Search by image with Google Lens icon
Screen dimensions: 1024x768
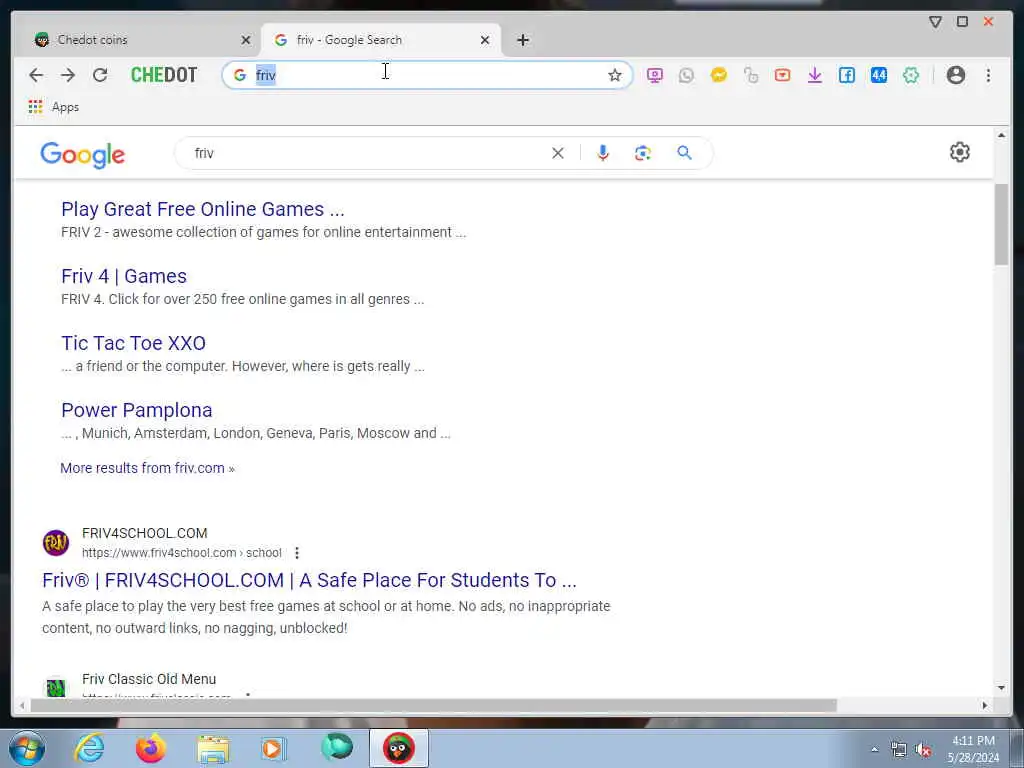click(643, 153)
